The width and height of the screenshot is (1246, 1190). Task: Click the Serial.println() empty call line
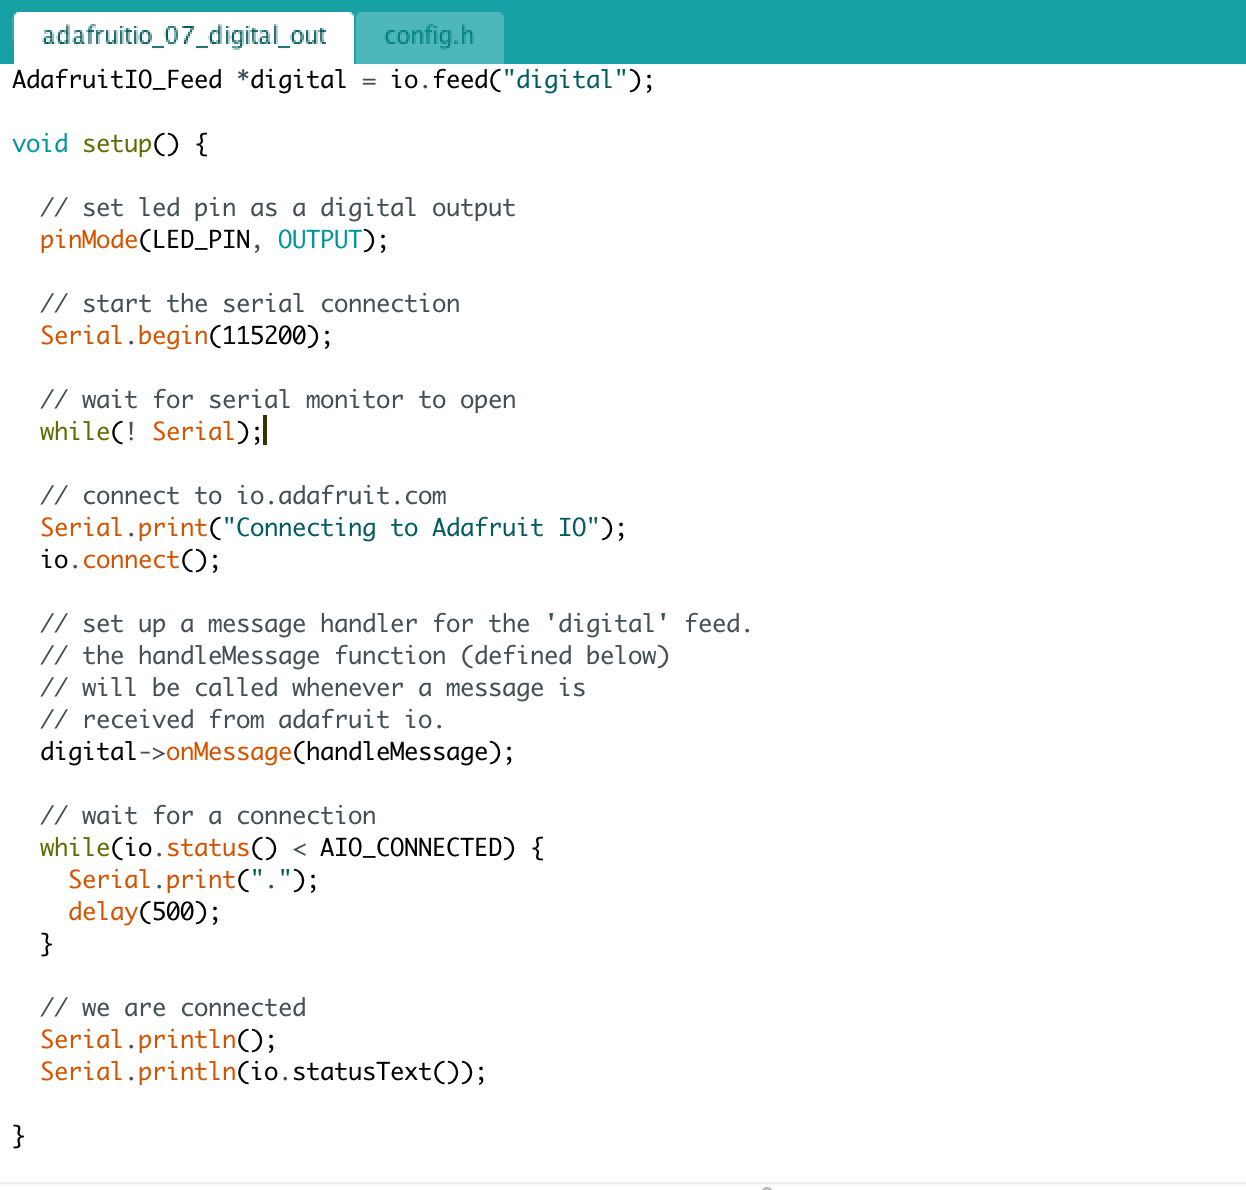pos(155,1039)
